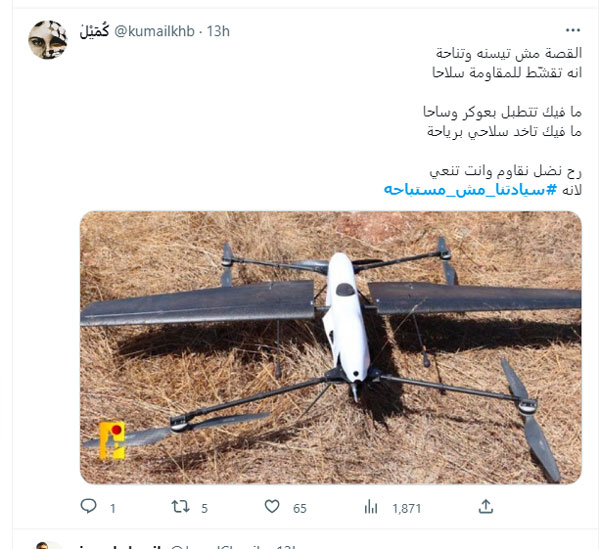Click the retweet count number 5
This screenshot has width=600, height=549.
204,508
